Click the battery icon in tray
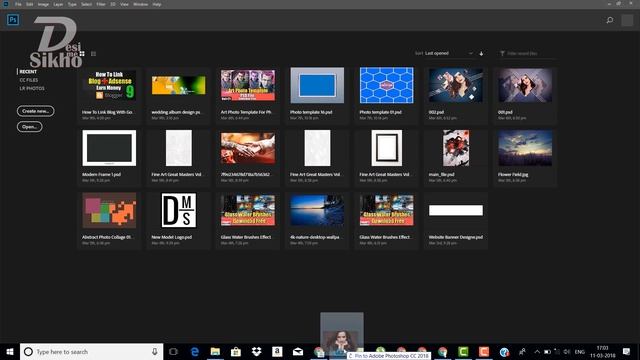Image resolution: width=640 pixels, height=360 pixels. tap(547, 351)
